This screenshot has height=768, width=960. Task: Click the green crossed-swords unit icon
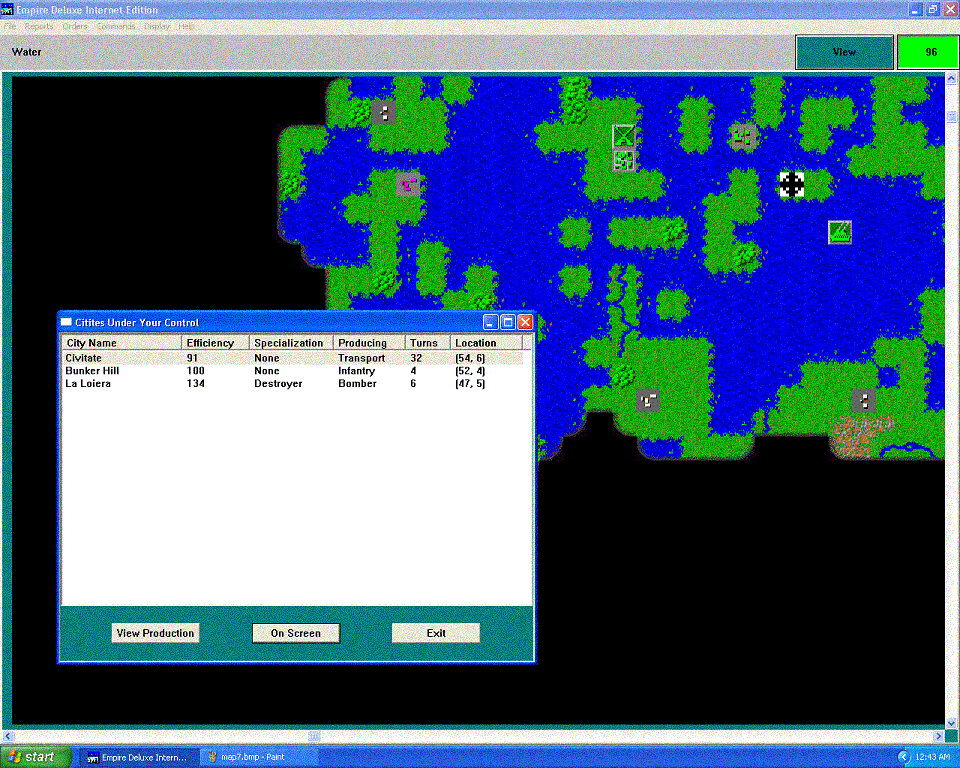click(x=624, y=136)
